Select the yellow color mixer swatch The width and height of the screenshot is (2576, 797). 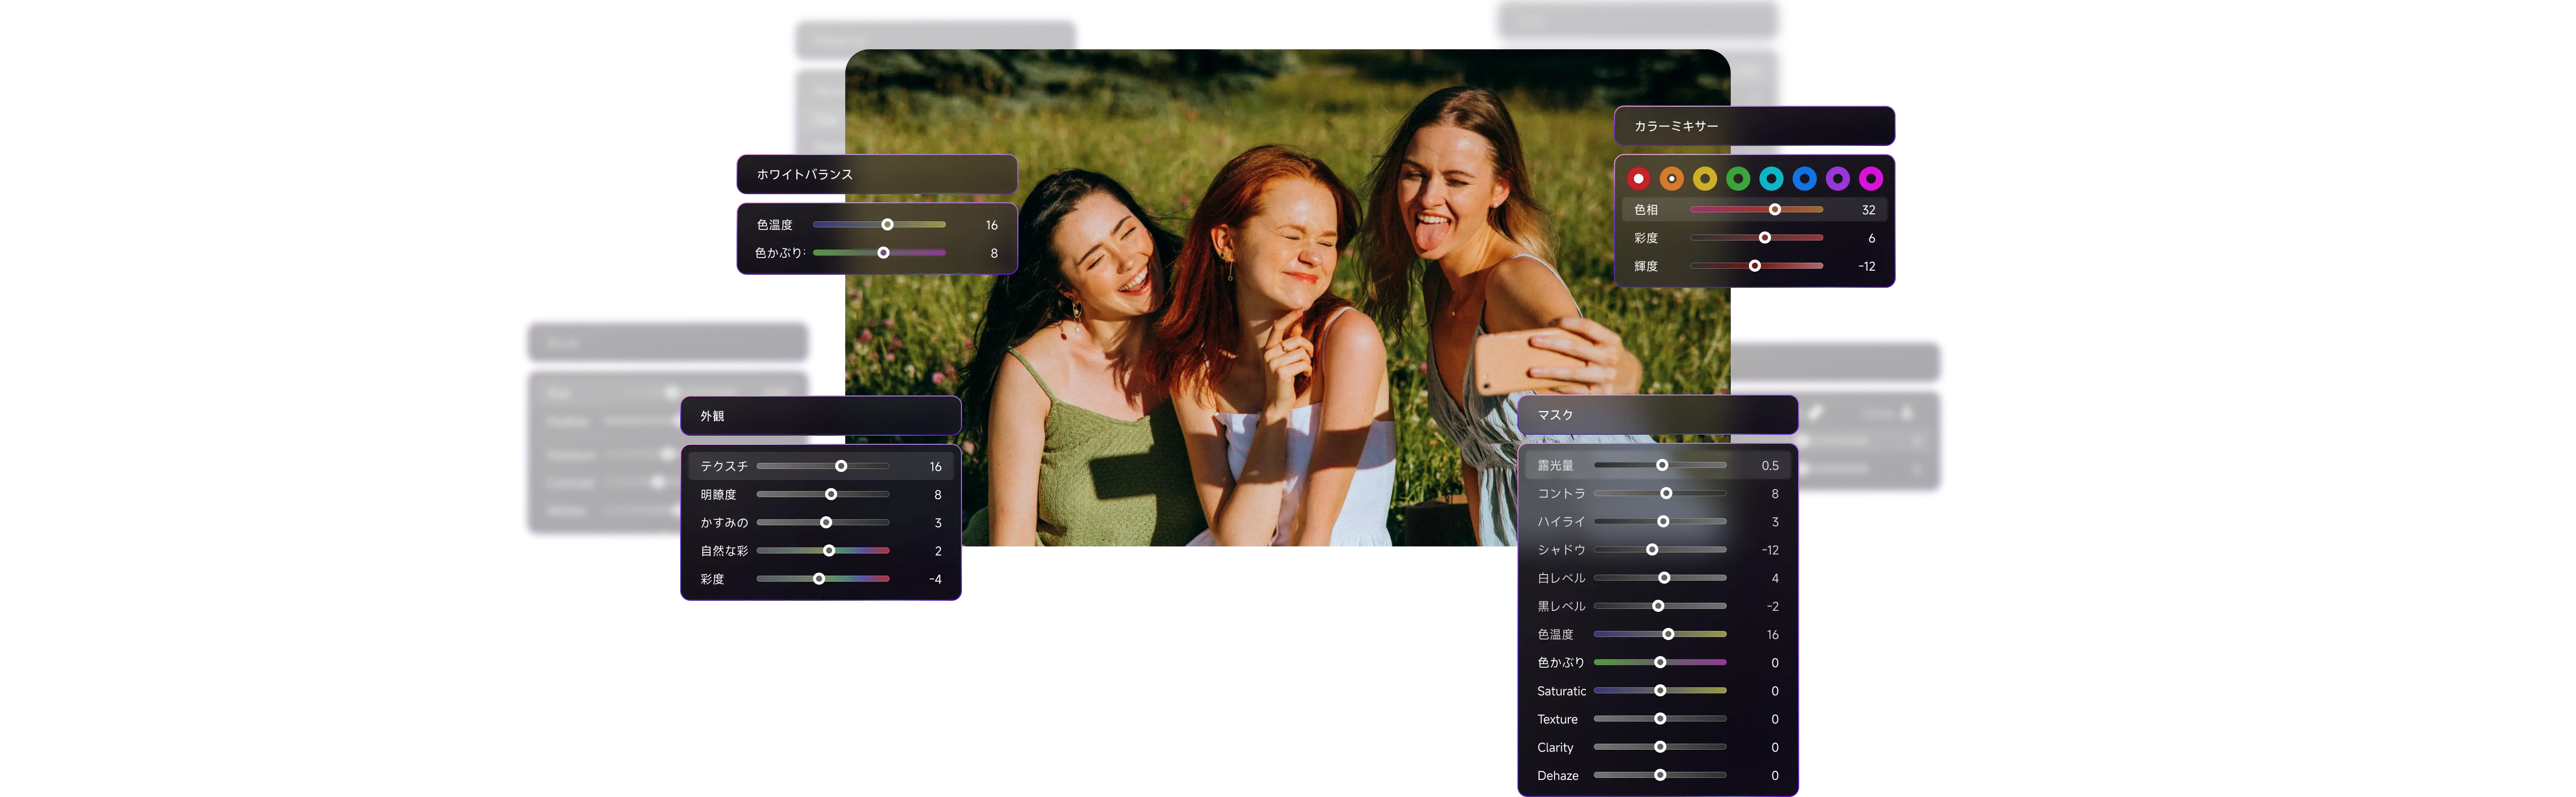coord(1705,179)
